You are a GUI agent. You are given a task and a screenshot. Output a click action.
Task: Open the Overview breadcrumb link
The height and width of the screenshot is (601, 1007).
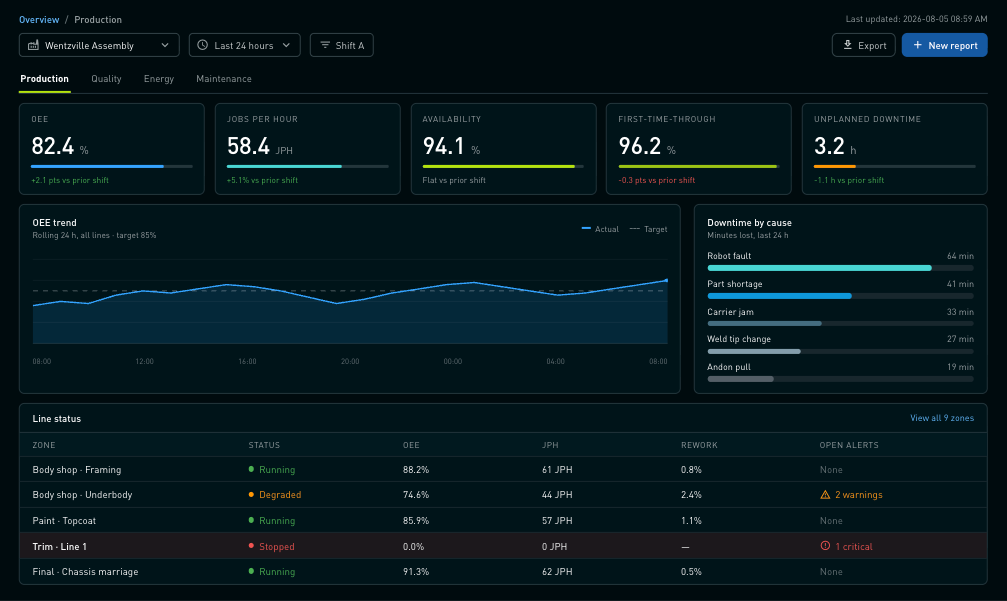coord(39,20)
